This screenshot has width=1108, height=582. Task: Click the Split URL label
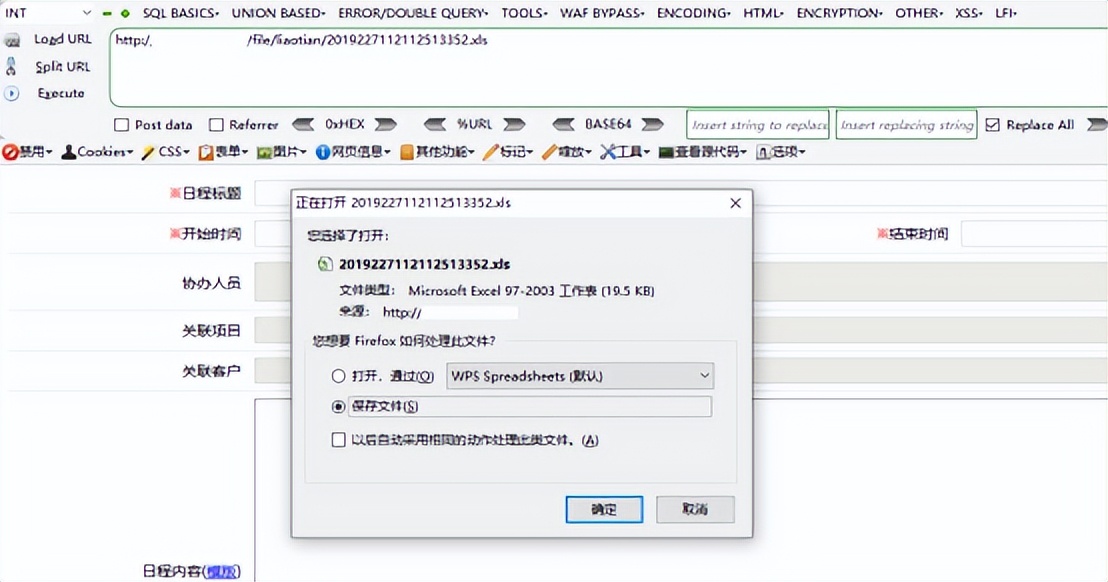[63, 67]
